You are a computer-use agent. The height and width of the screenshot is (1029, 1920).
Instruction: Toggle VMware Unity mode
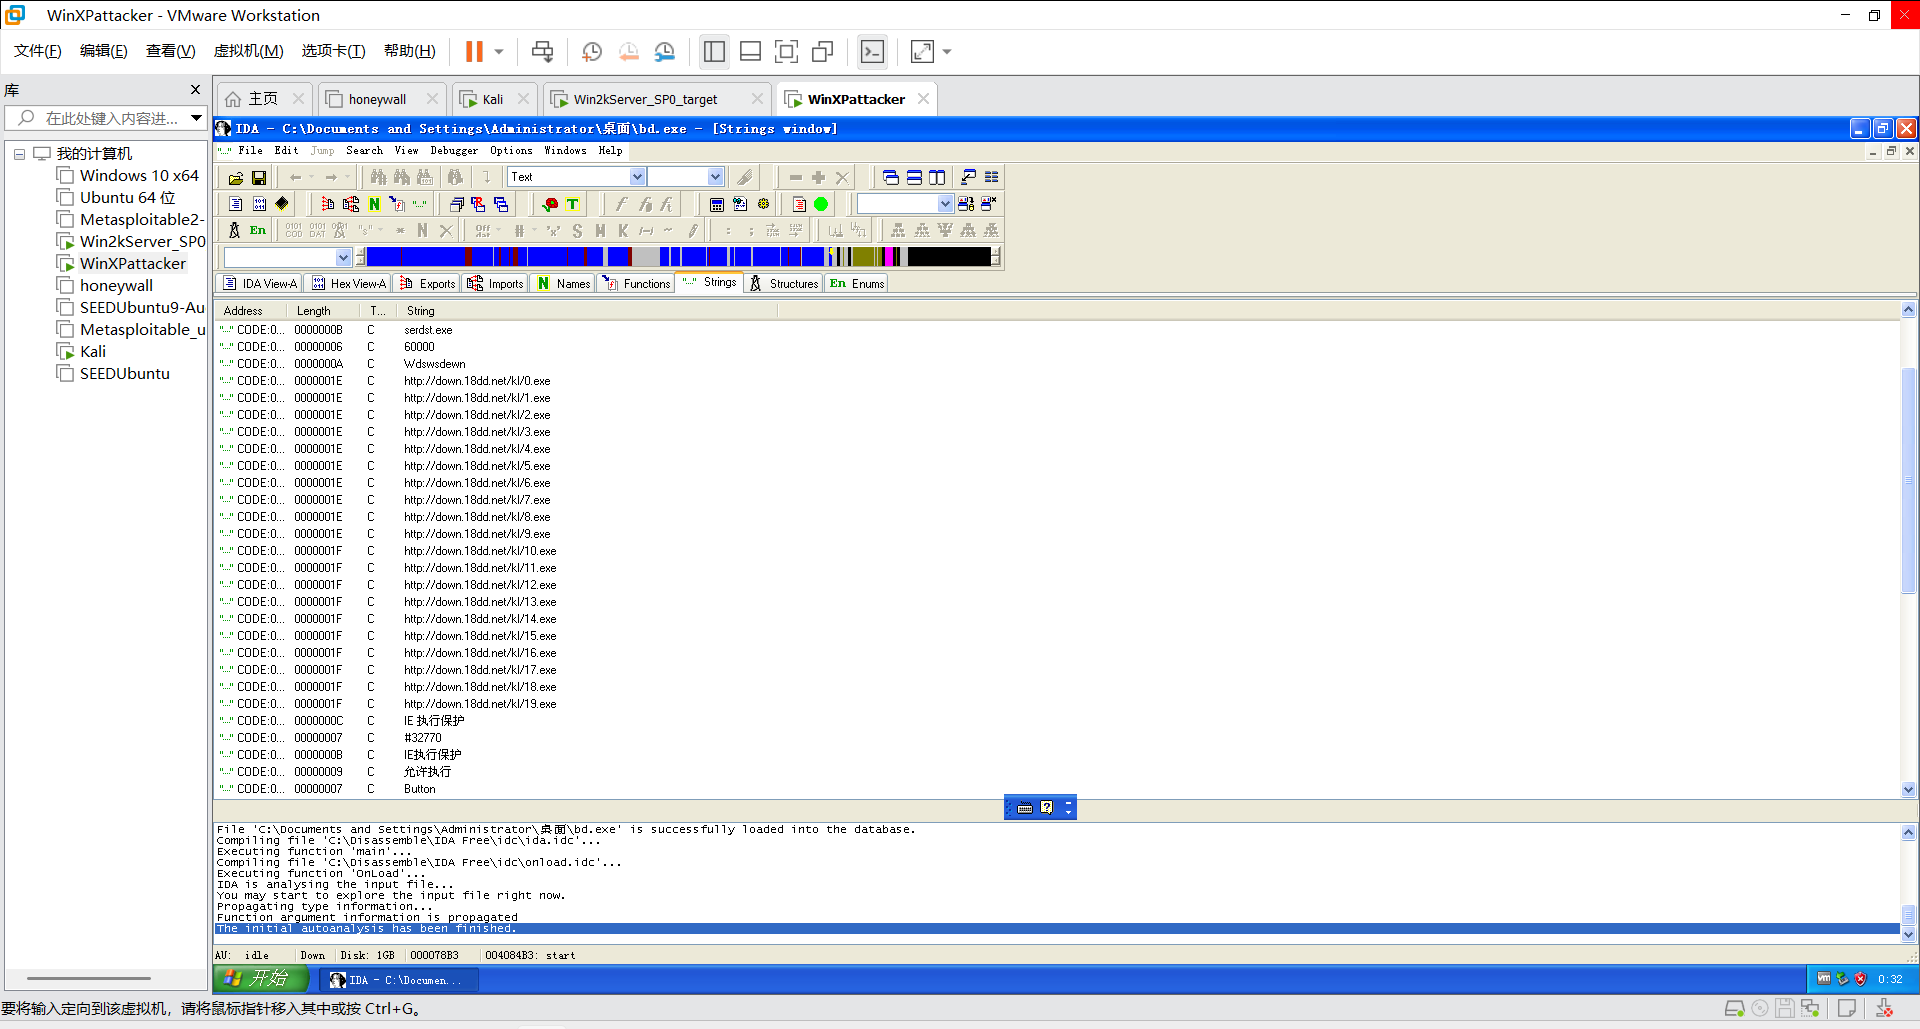click(x=823, y=51)
